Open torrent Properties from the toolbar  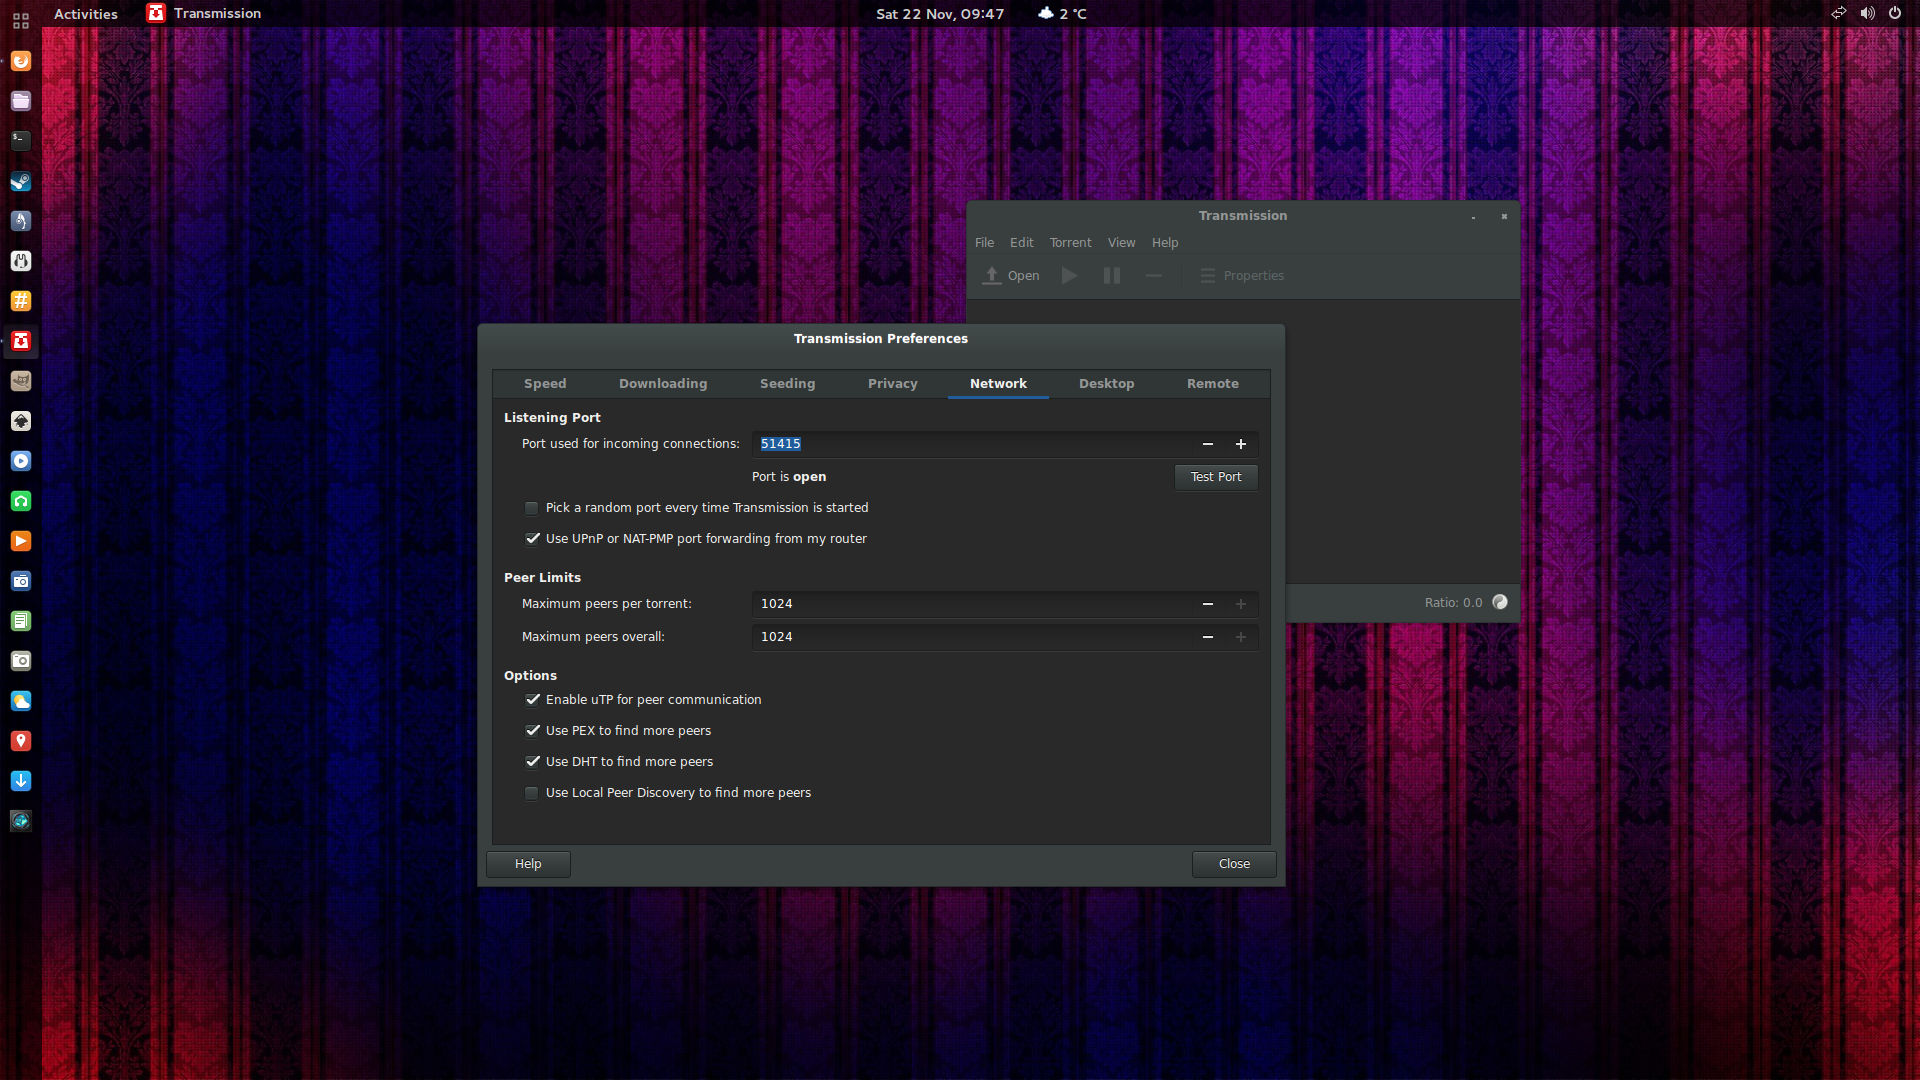pyautogui.click(x=1241, y=275)
